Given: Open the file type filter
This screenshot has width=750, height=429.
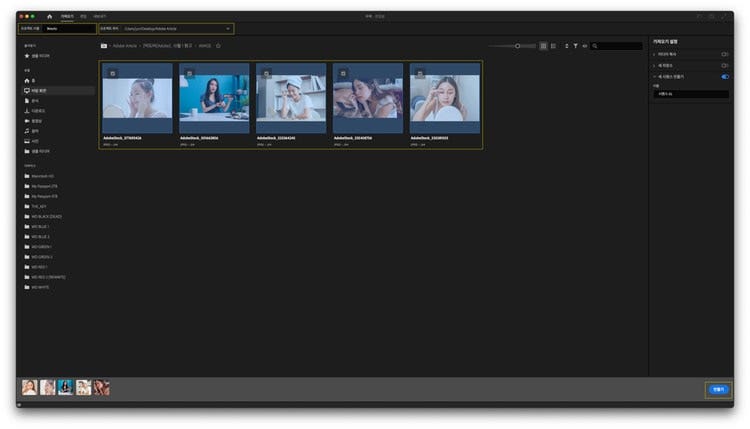Looking at the screenshot, I should click(575, 46).
